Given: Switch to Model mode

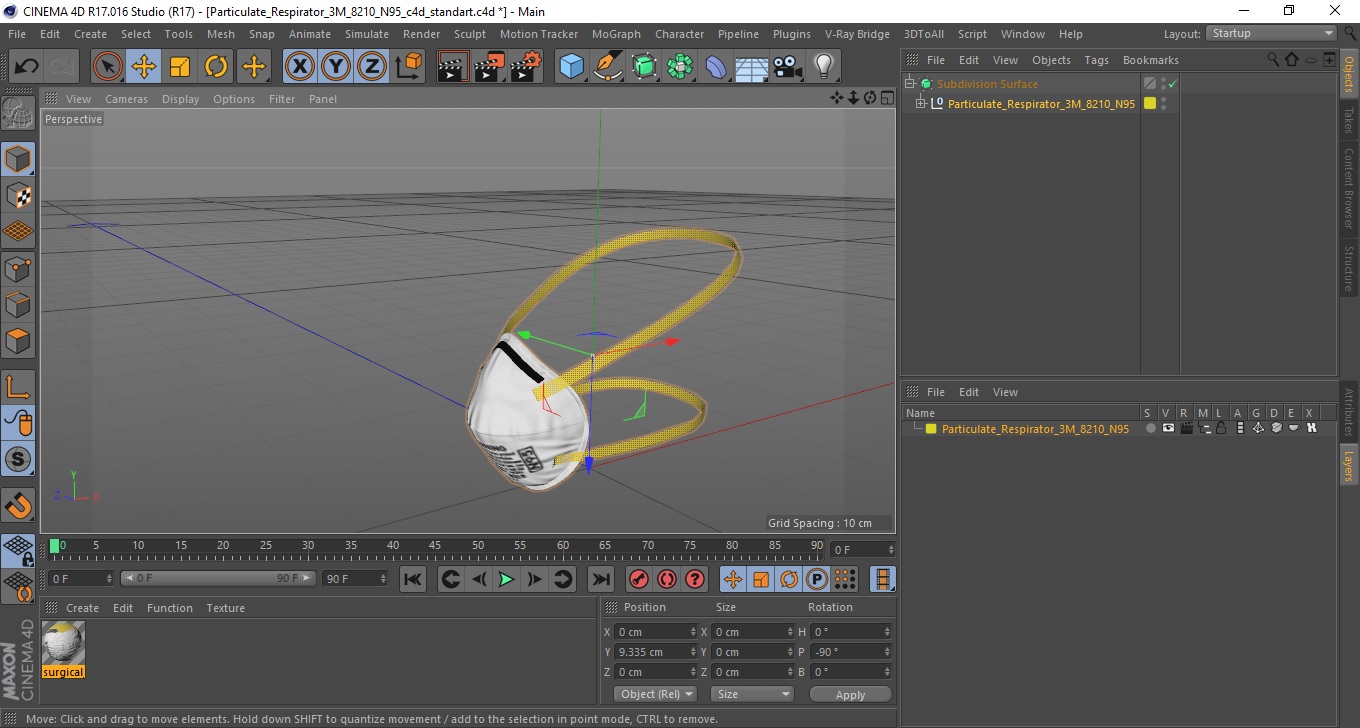Looking at the screenshot, I should click(x=18, y=158).
